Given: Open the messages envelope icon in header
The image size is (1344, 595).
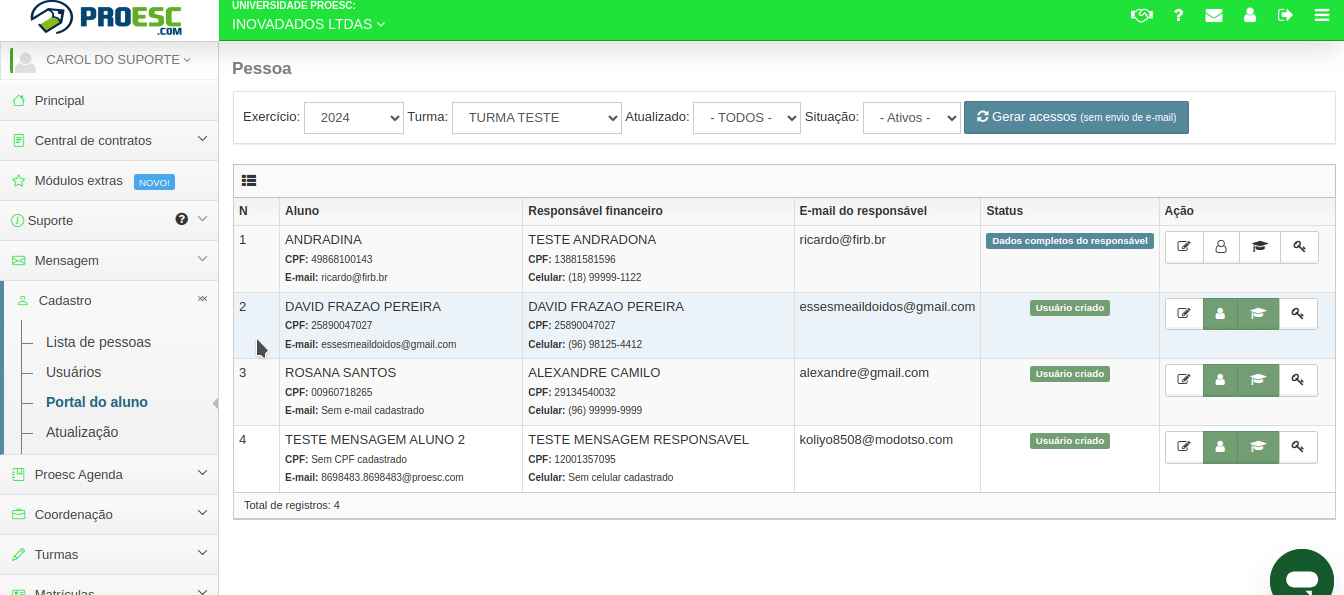Looking at the screenshot, I should click(x=1214, y=15).
